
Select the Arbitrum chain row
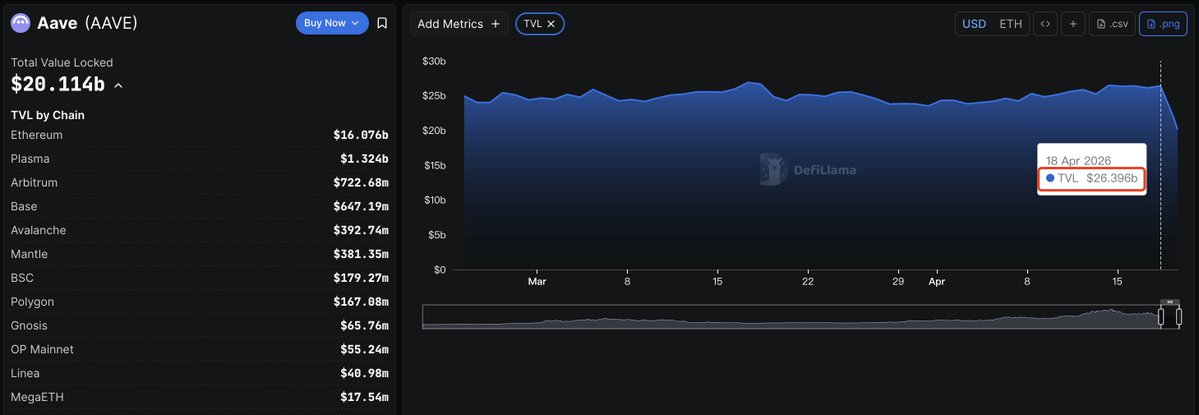pyautogui.click(x=200, y=183)
